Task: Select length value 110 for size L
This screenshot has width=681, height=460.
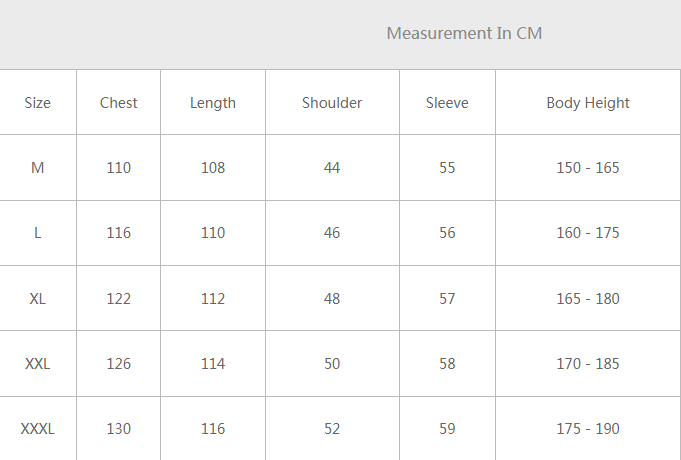Action: click(x=213, y=233)
